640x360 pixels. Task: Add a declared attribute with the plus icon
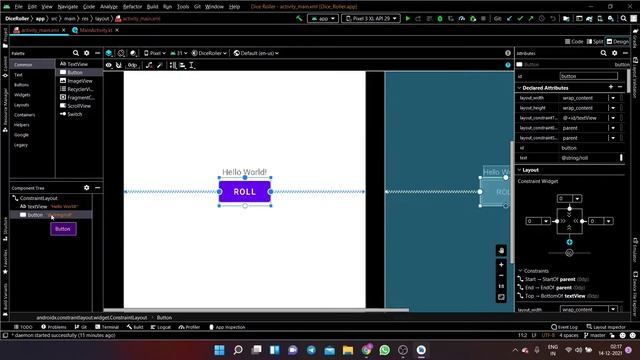click(611, 87)
